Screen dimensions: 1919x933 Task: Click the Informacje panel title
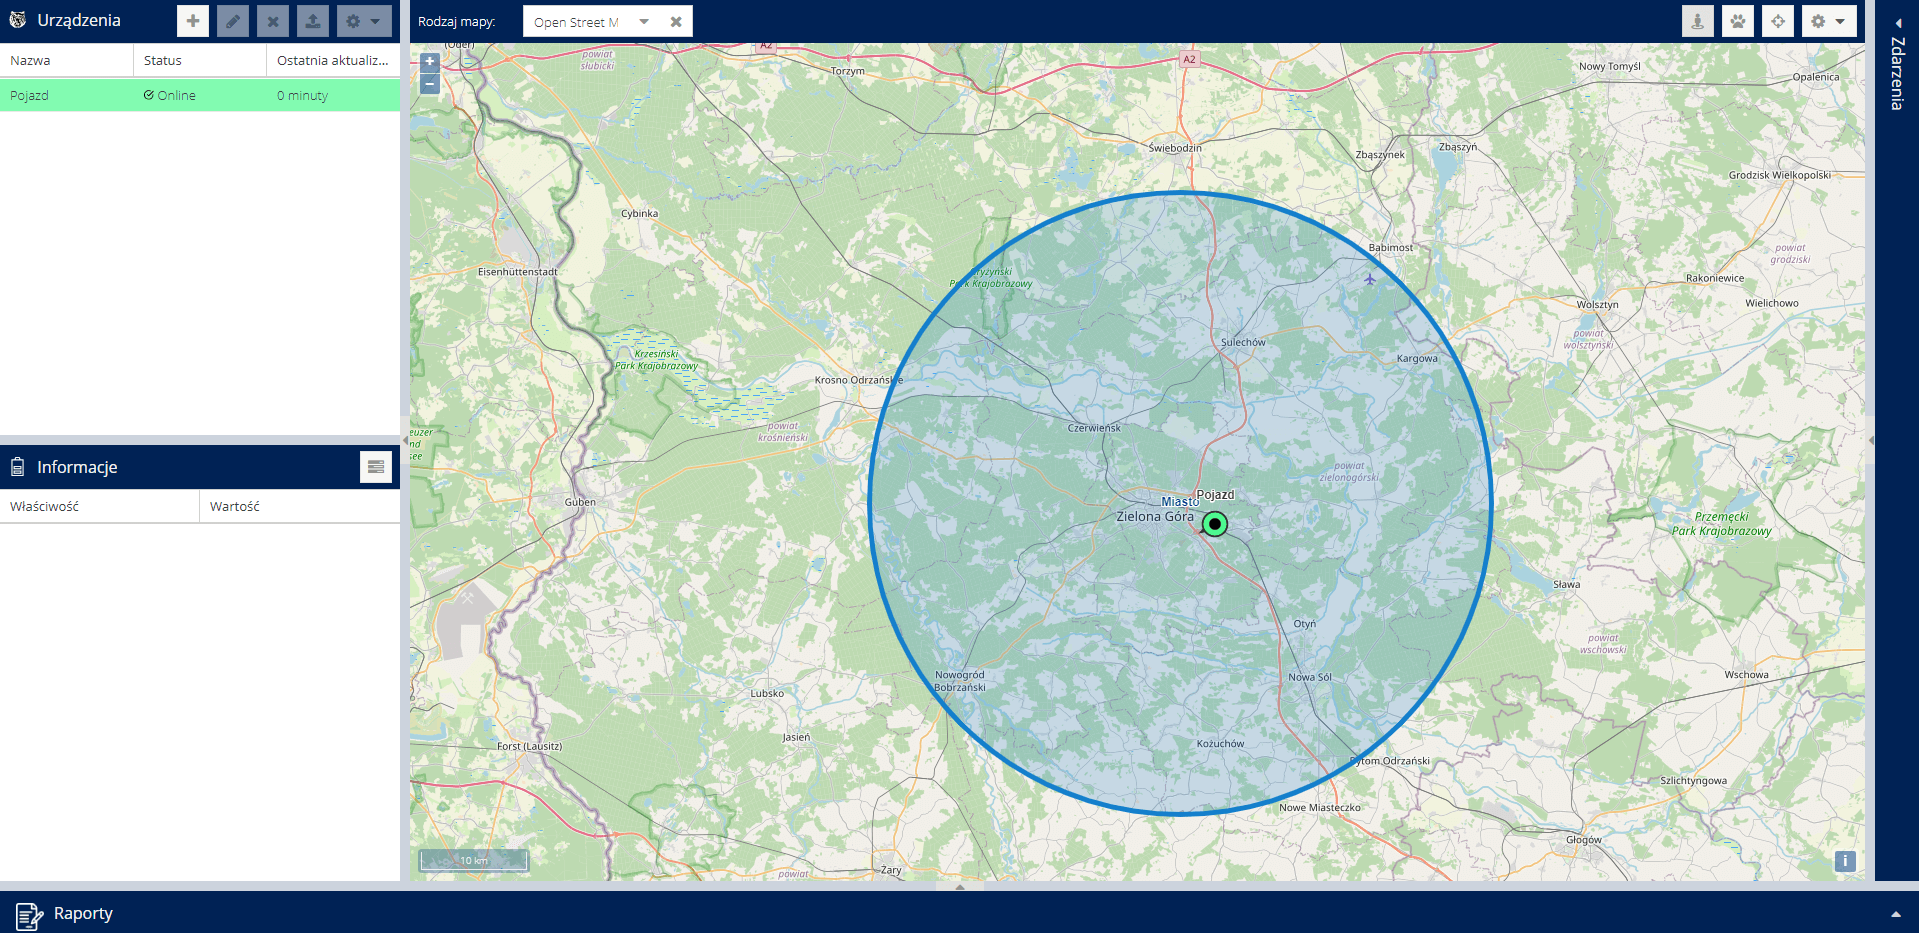77,467
